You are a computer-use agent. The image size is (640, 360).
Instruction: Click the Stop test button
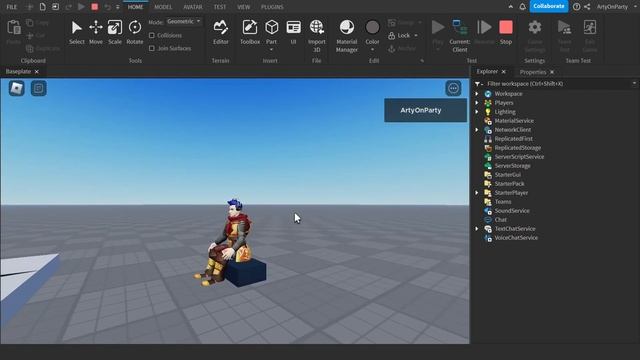click(506, 32)
